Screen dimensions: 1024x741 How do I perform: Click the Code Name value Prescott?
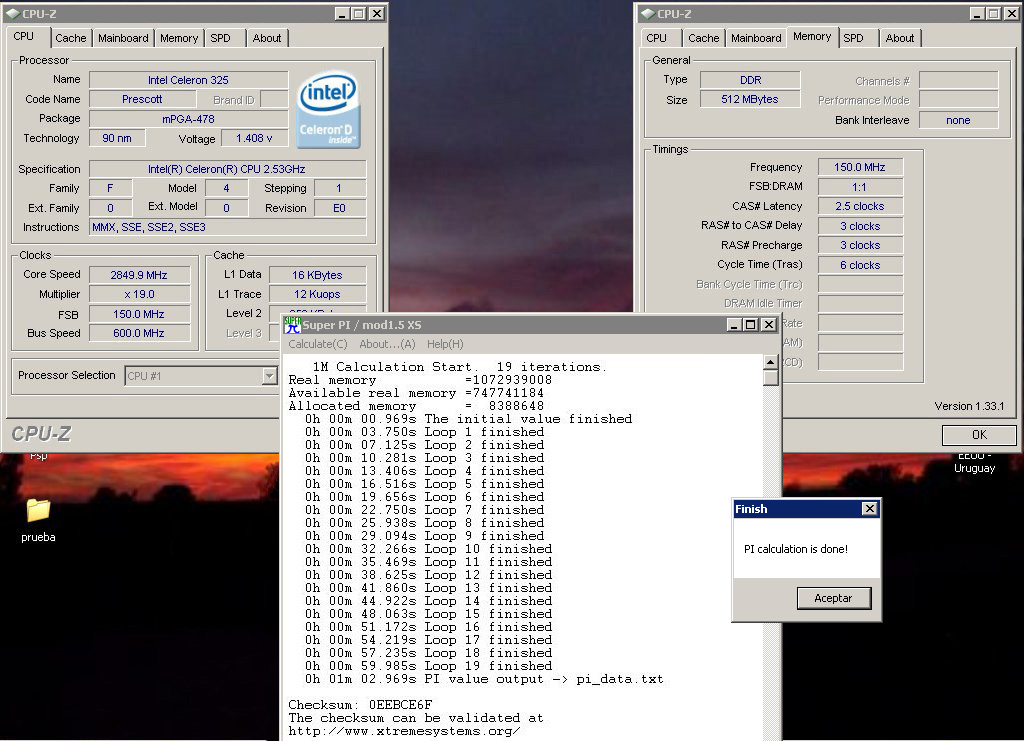[142, 99]
